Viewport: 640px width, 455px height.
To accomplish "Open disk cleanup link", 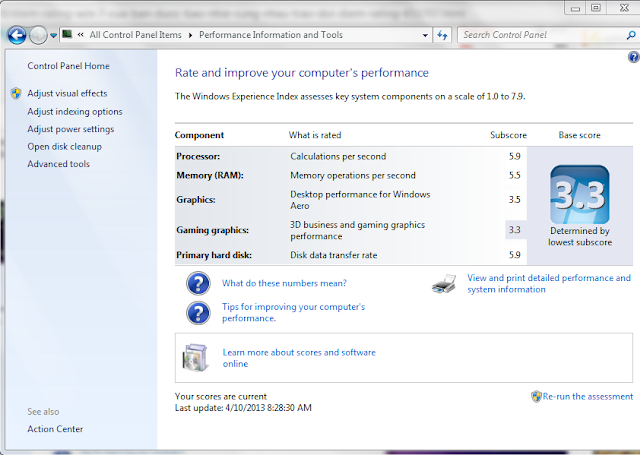I will (x=64, y=146).
